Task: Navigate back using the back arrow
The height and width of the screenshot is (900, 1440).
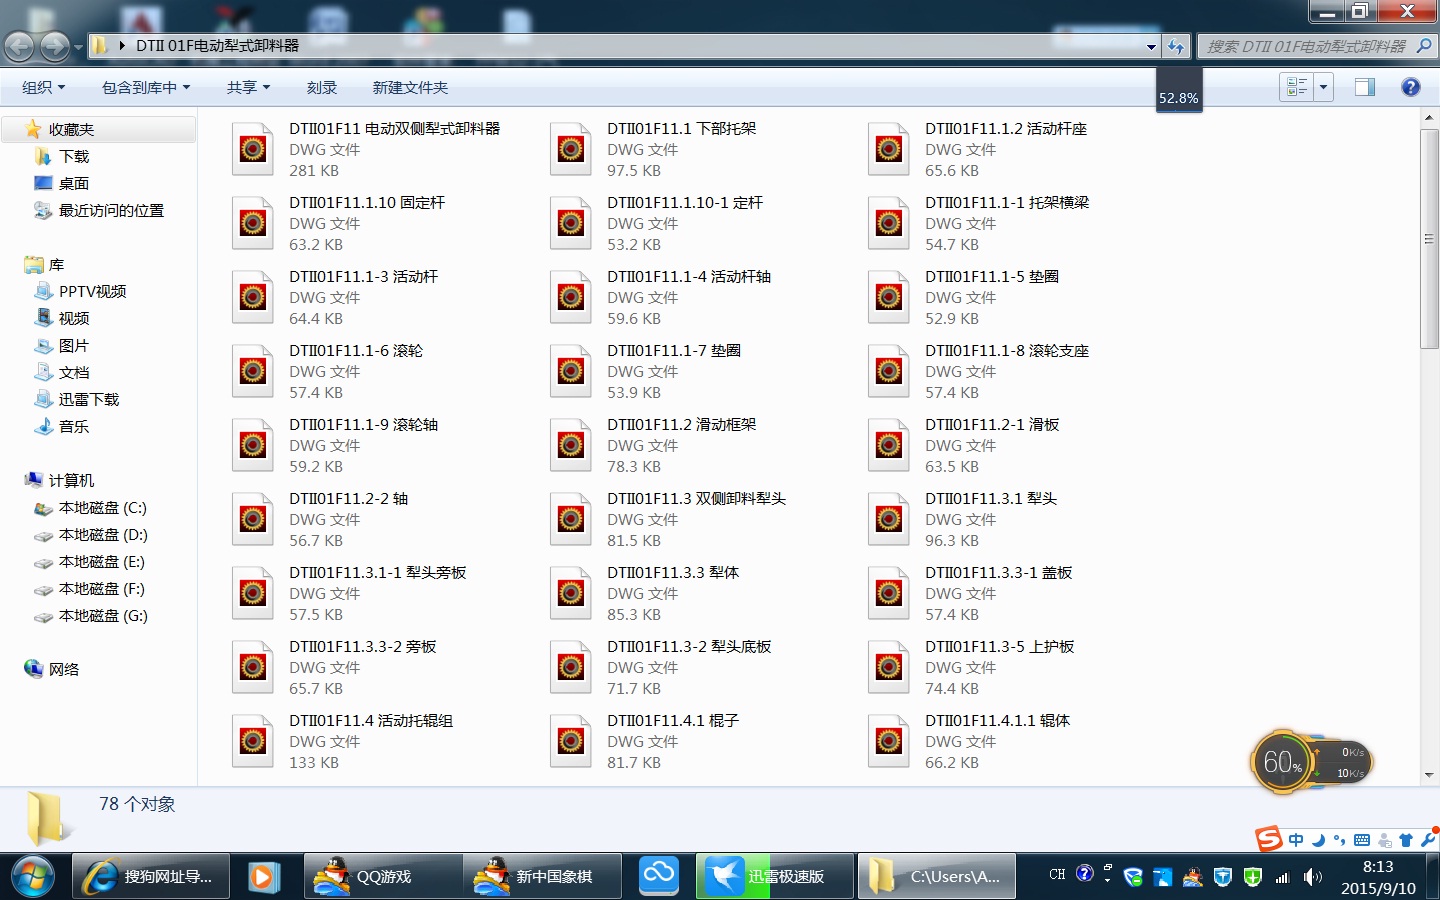Action: 20,46
